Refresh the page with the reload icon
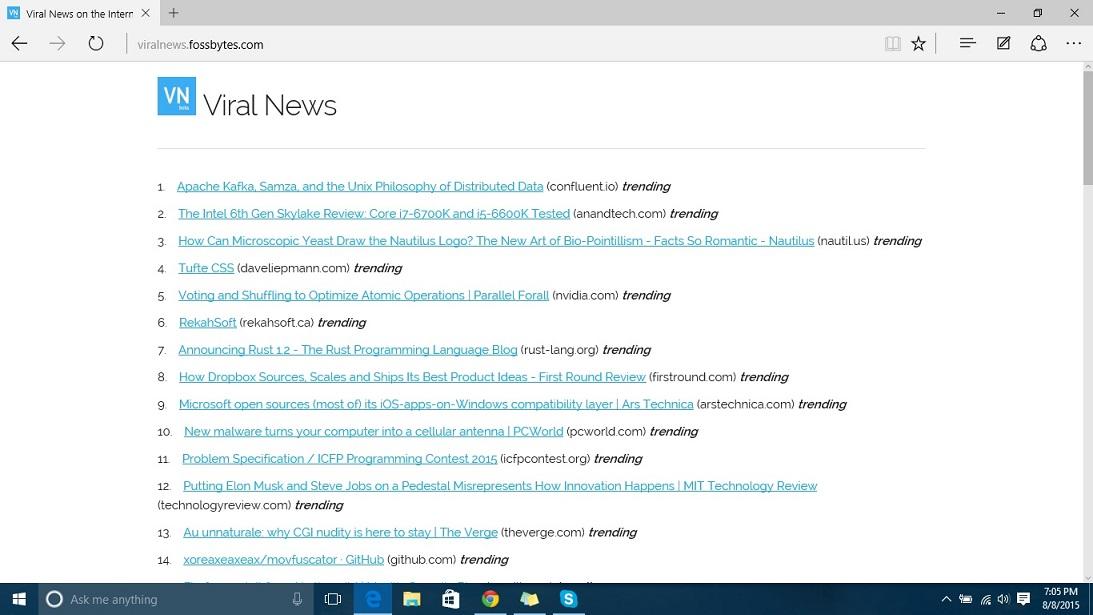 (96, 44)
